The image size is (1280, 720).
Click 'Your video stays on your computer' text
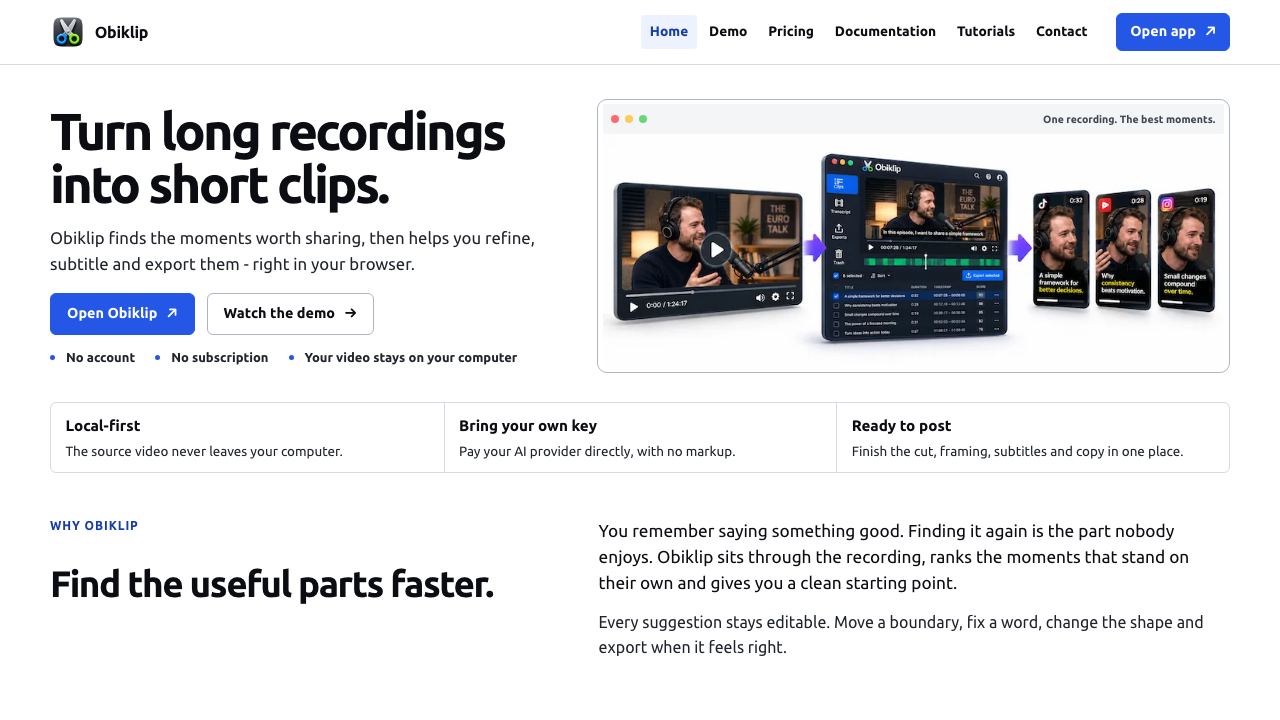click(x=411, y=358)
